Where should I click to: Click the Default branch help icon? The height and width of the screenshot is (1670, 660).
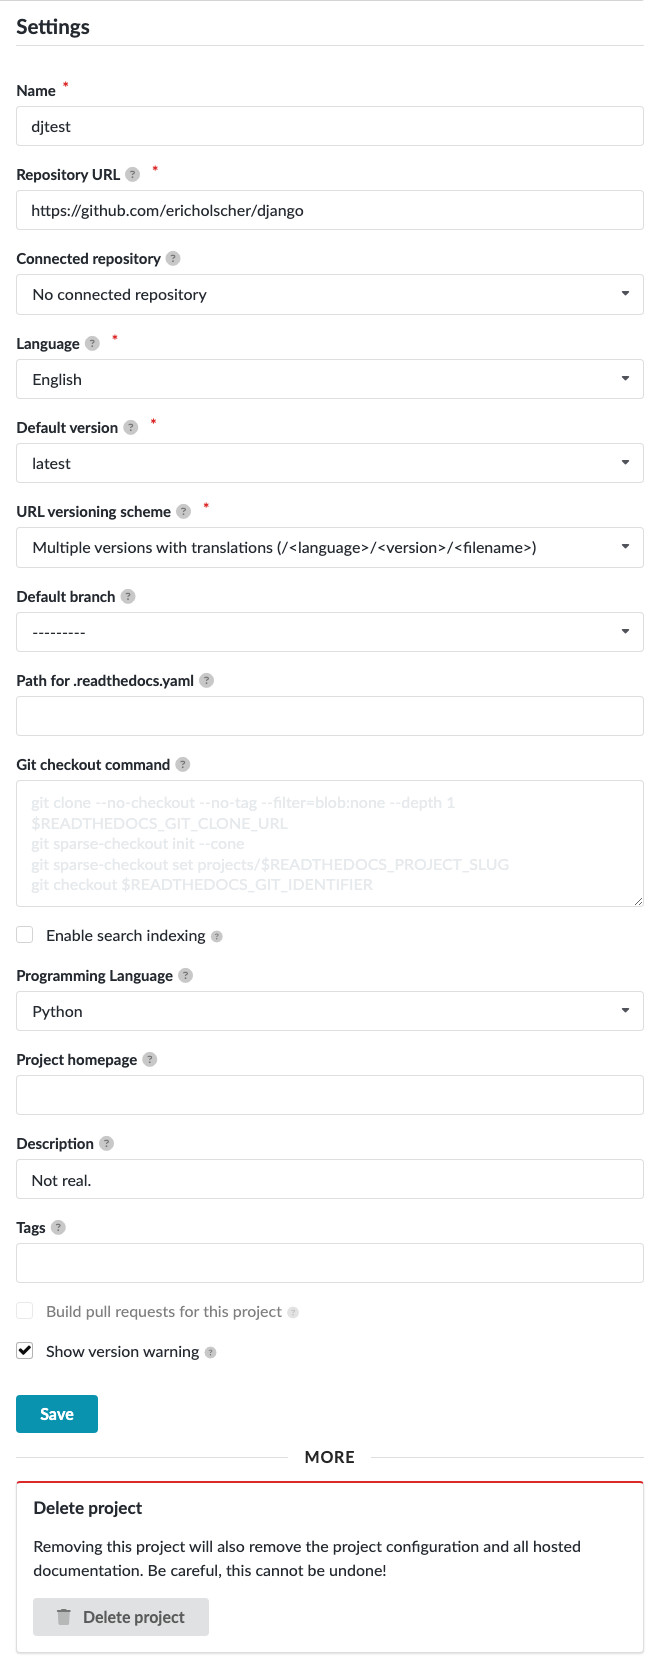[x=127, y=596]
